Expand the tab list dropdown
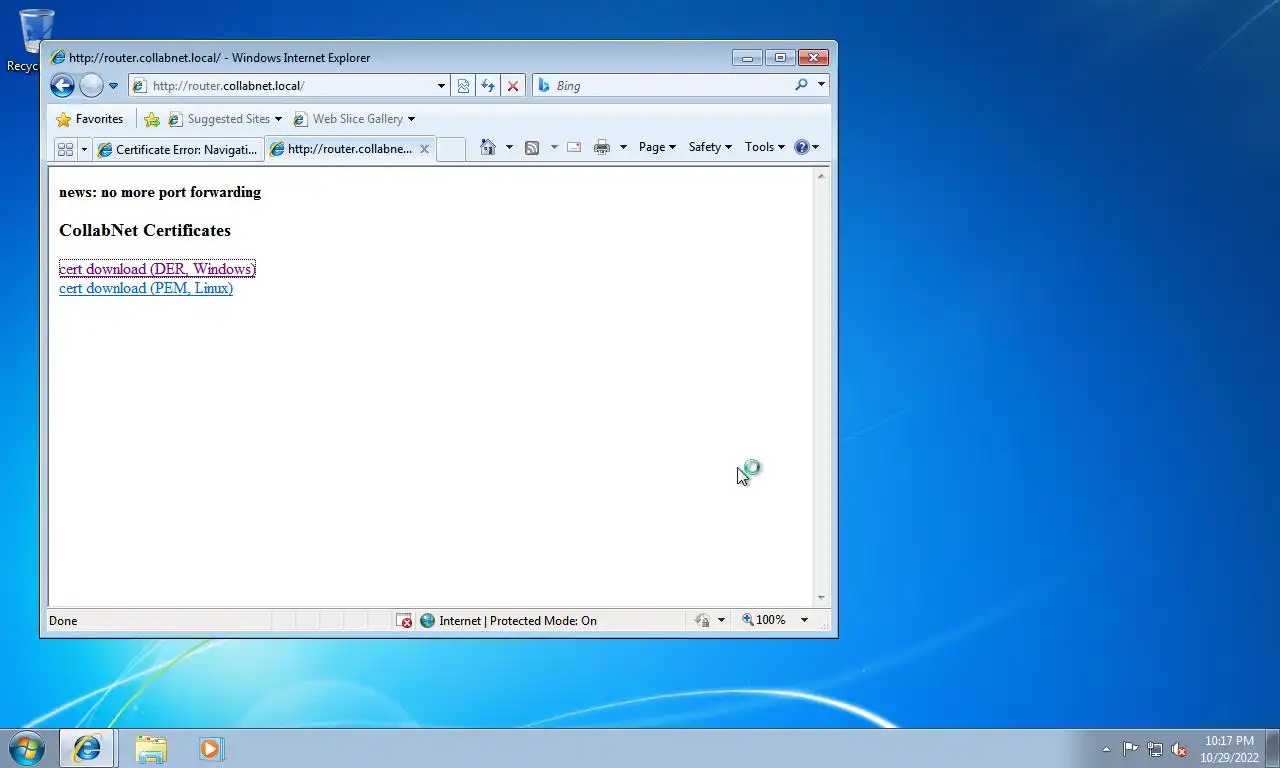This screenshot has height=768, width=1280. coord(84,149)
